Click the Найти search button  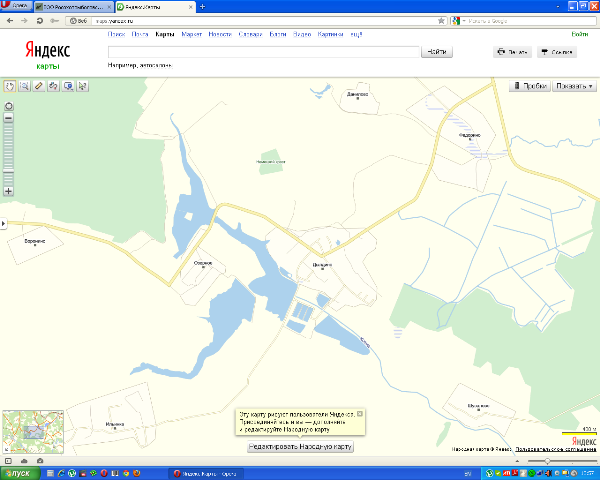(x=437, y=52)
